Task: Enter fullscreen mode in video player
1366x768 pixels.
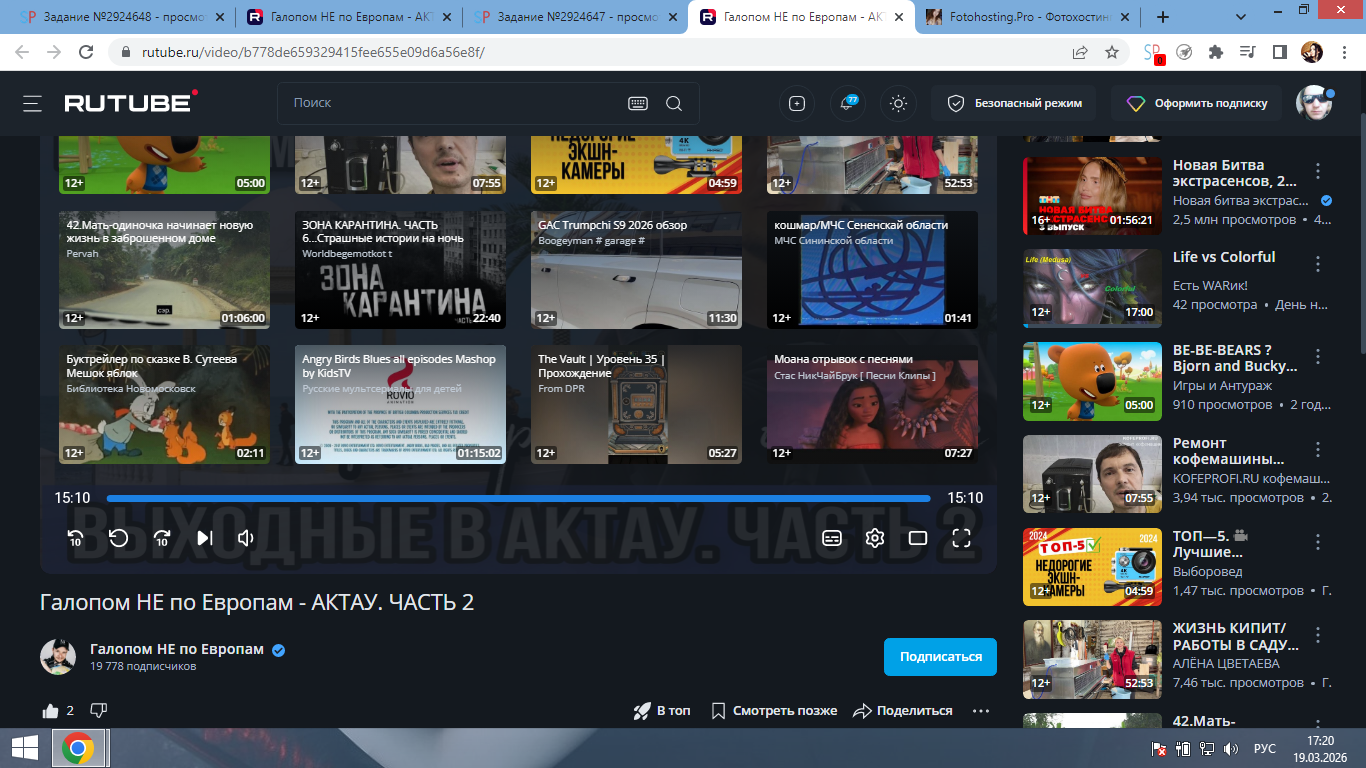Action: [961, 538]
